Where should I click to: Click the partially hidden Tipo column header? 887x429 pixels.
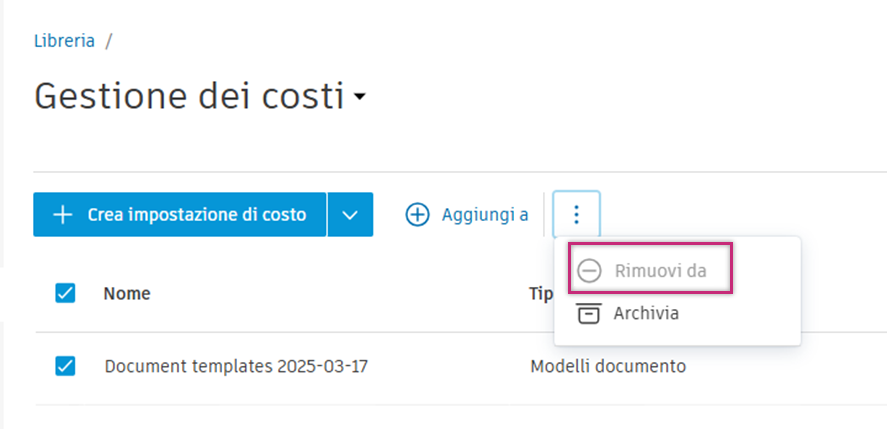click(538, 293)
